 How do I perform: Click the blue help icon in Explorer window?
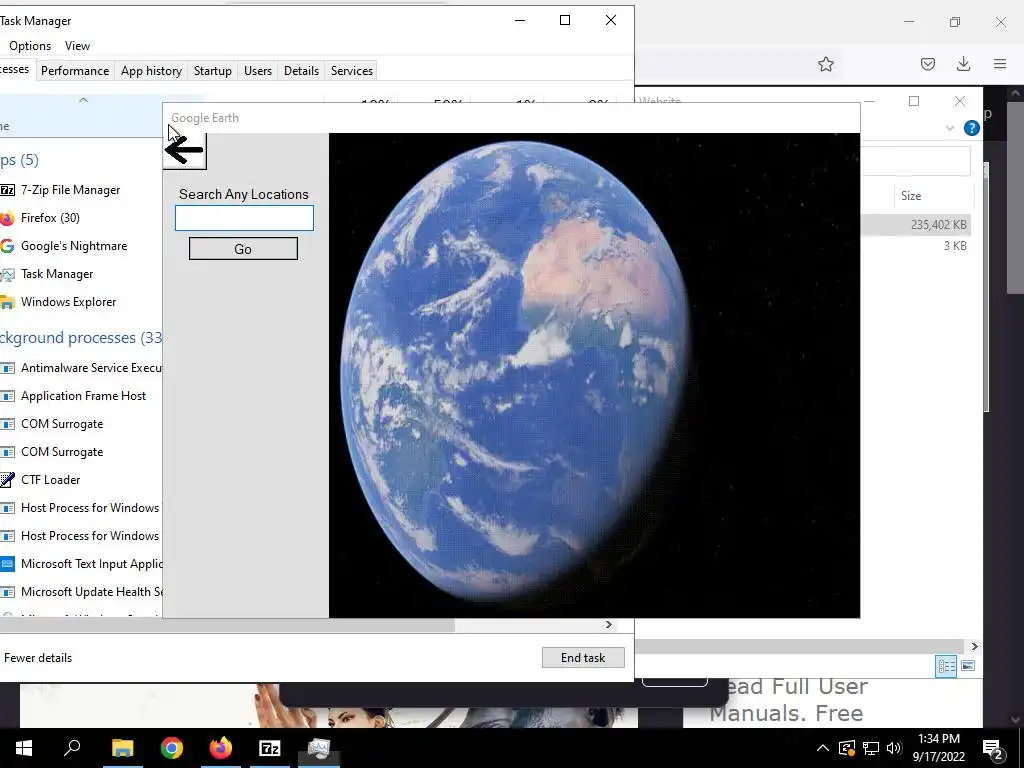[x=972, y=128]
